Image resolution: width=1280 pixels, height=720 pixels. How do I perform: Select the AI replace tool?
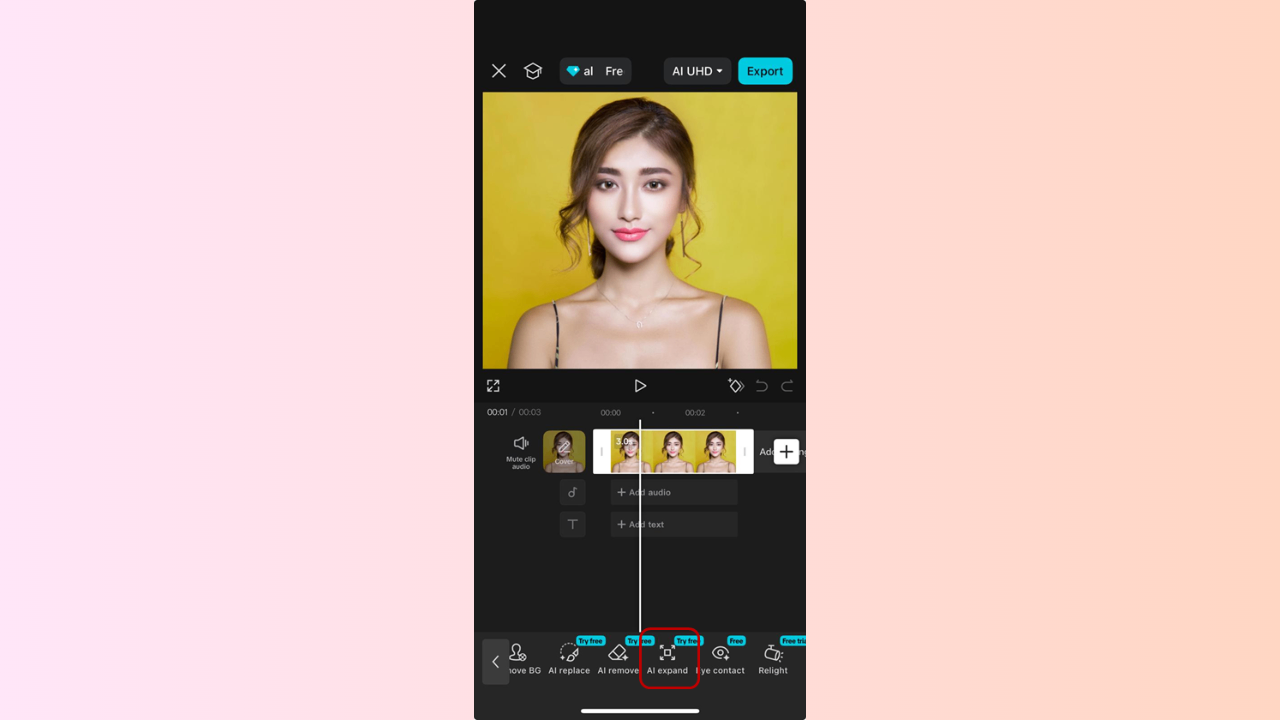tap(569, 658)
